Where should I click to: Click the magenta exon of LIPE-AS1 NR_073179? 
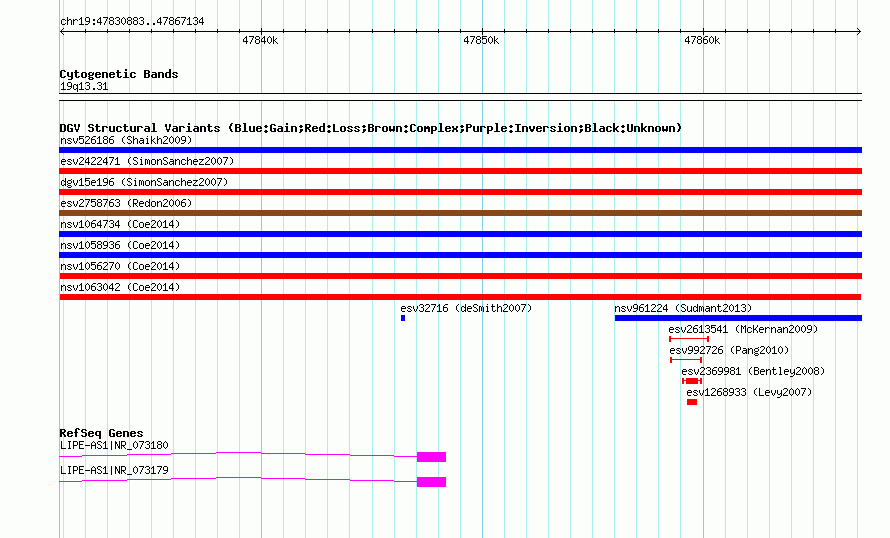pos(431,482)
